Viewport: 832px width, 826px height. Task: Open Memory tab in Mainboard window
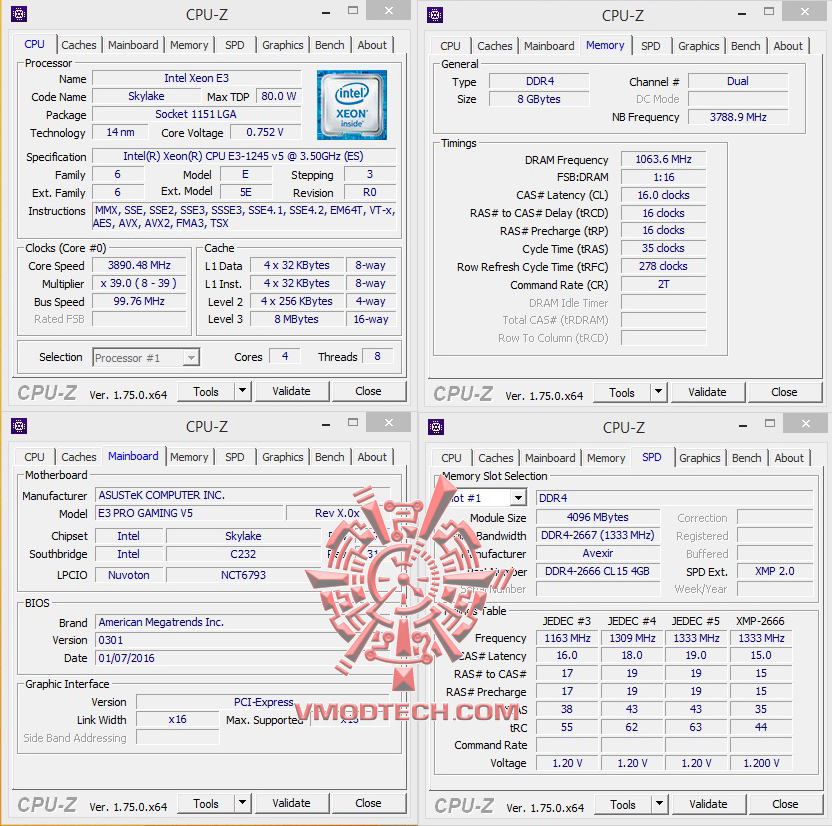[189, 457]
